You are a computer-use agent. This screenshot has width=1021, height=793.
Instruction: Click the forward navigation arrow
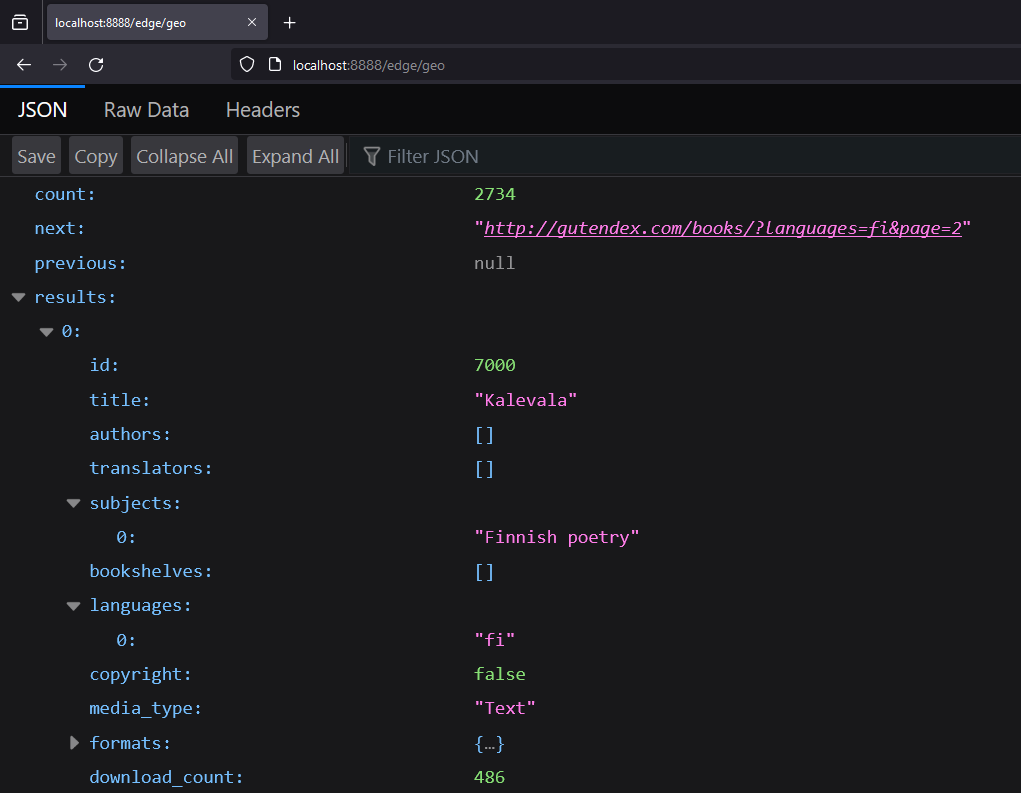coord(60,65)
